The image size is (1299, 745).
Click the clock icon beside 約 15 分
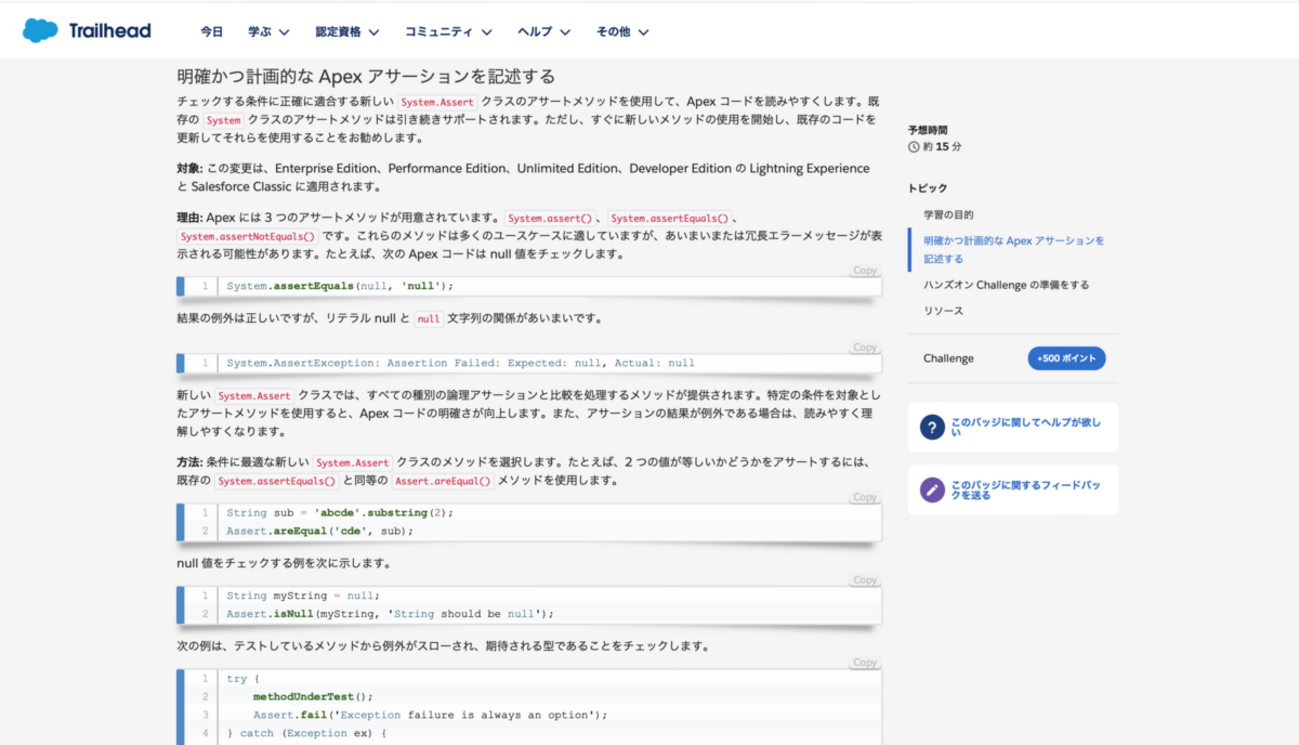[x=913, y=147]
